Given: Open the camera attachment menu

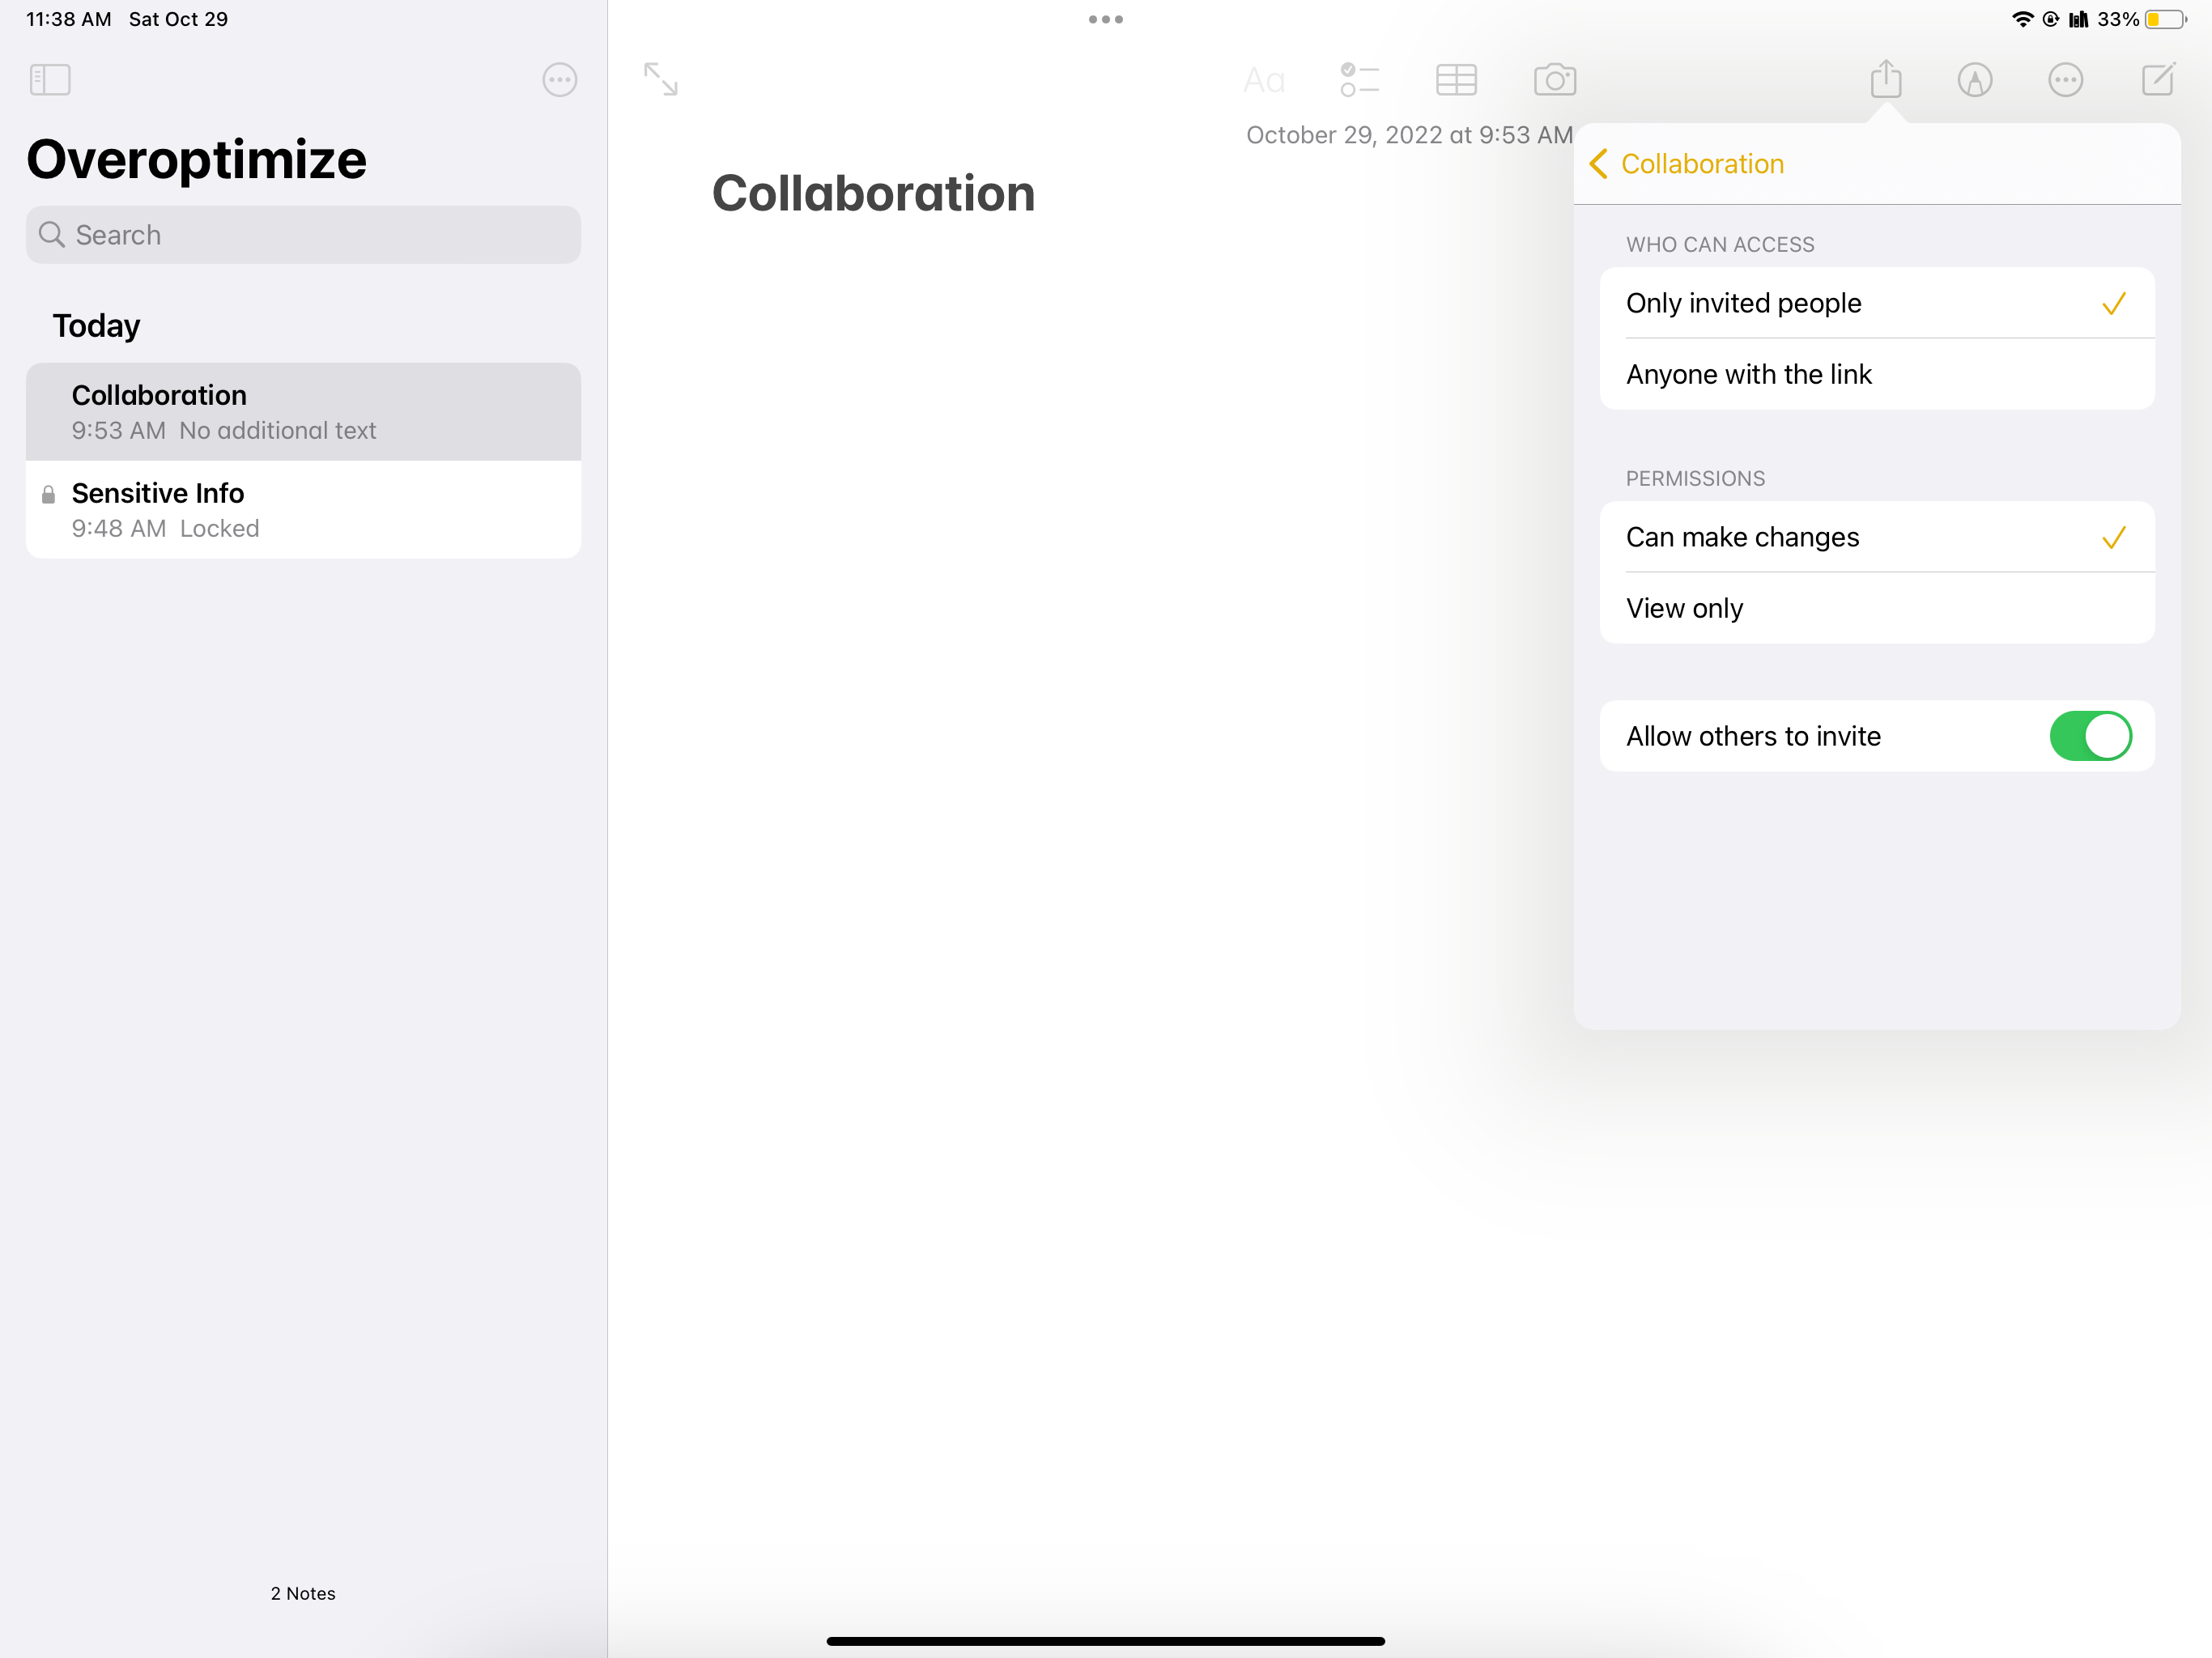Looking at the screenshot, I should 1554,80.
